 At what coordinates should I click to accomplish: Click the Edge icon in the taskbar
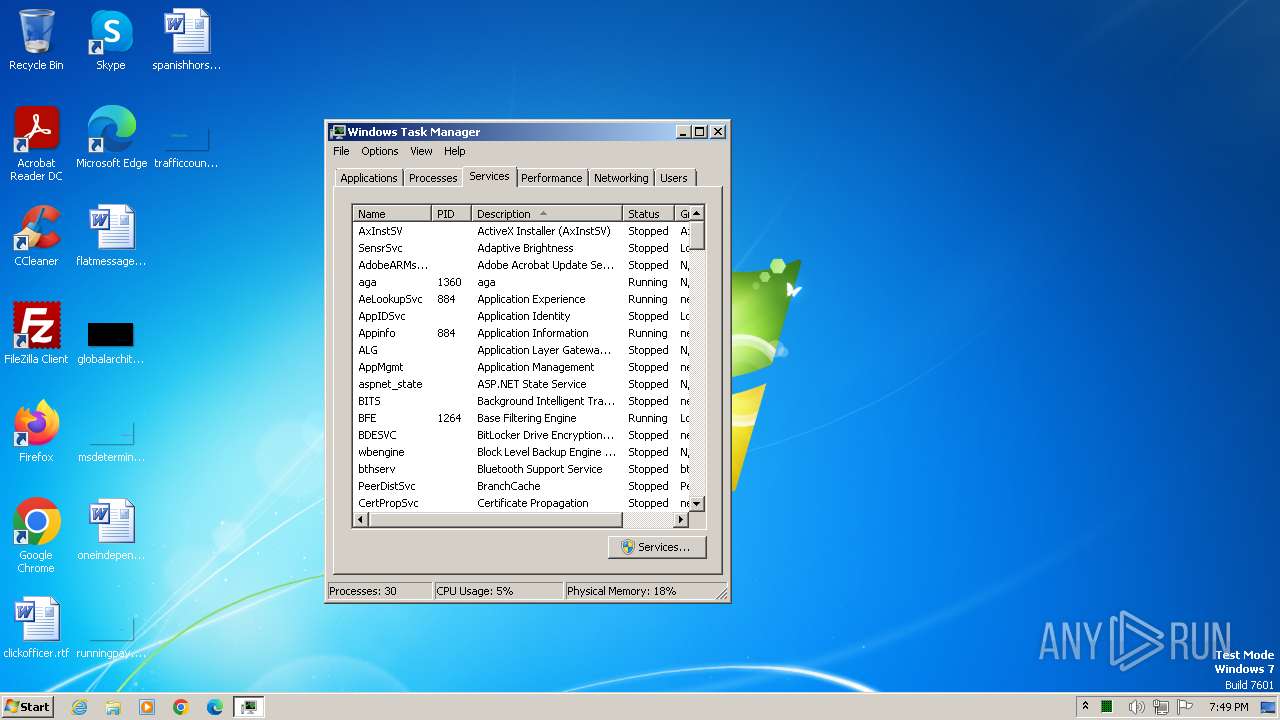pos(215,707)
